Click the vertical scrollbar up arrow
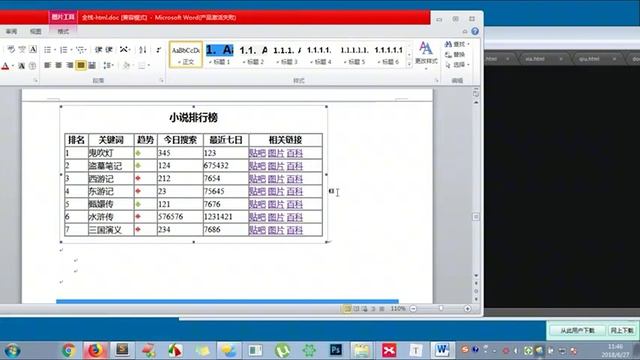Screen dimensions: 640x360 476,102
